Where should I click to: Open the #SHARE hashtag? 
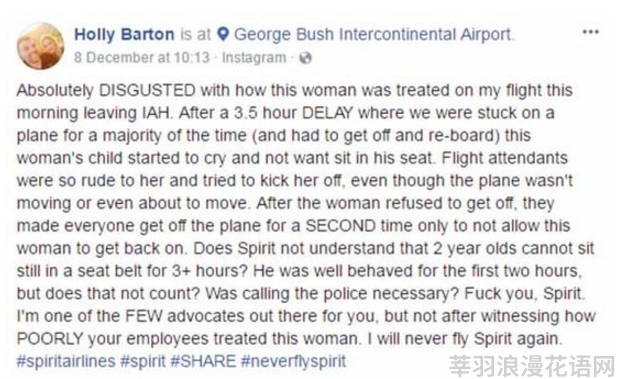(203, 361)
